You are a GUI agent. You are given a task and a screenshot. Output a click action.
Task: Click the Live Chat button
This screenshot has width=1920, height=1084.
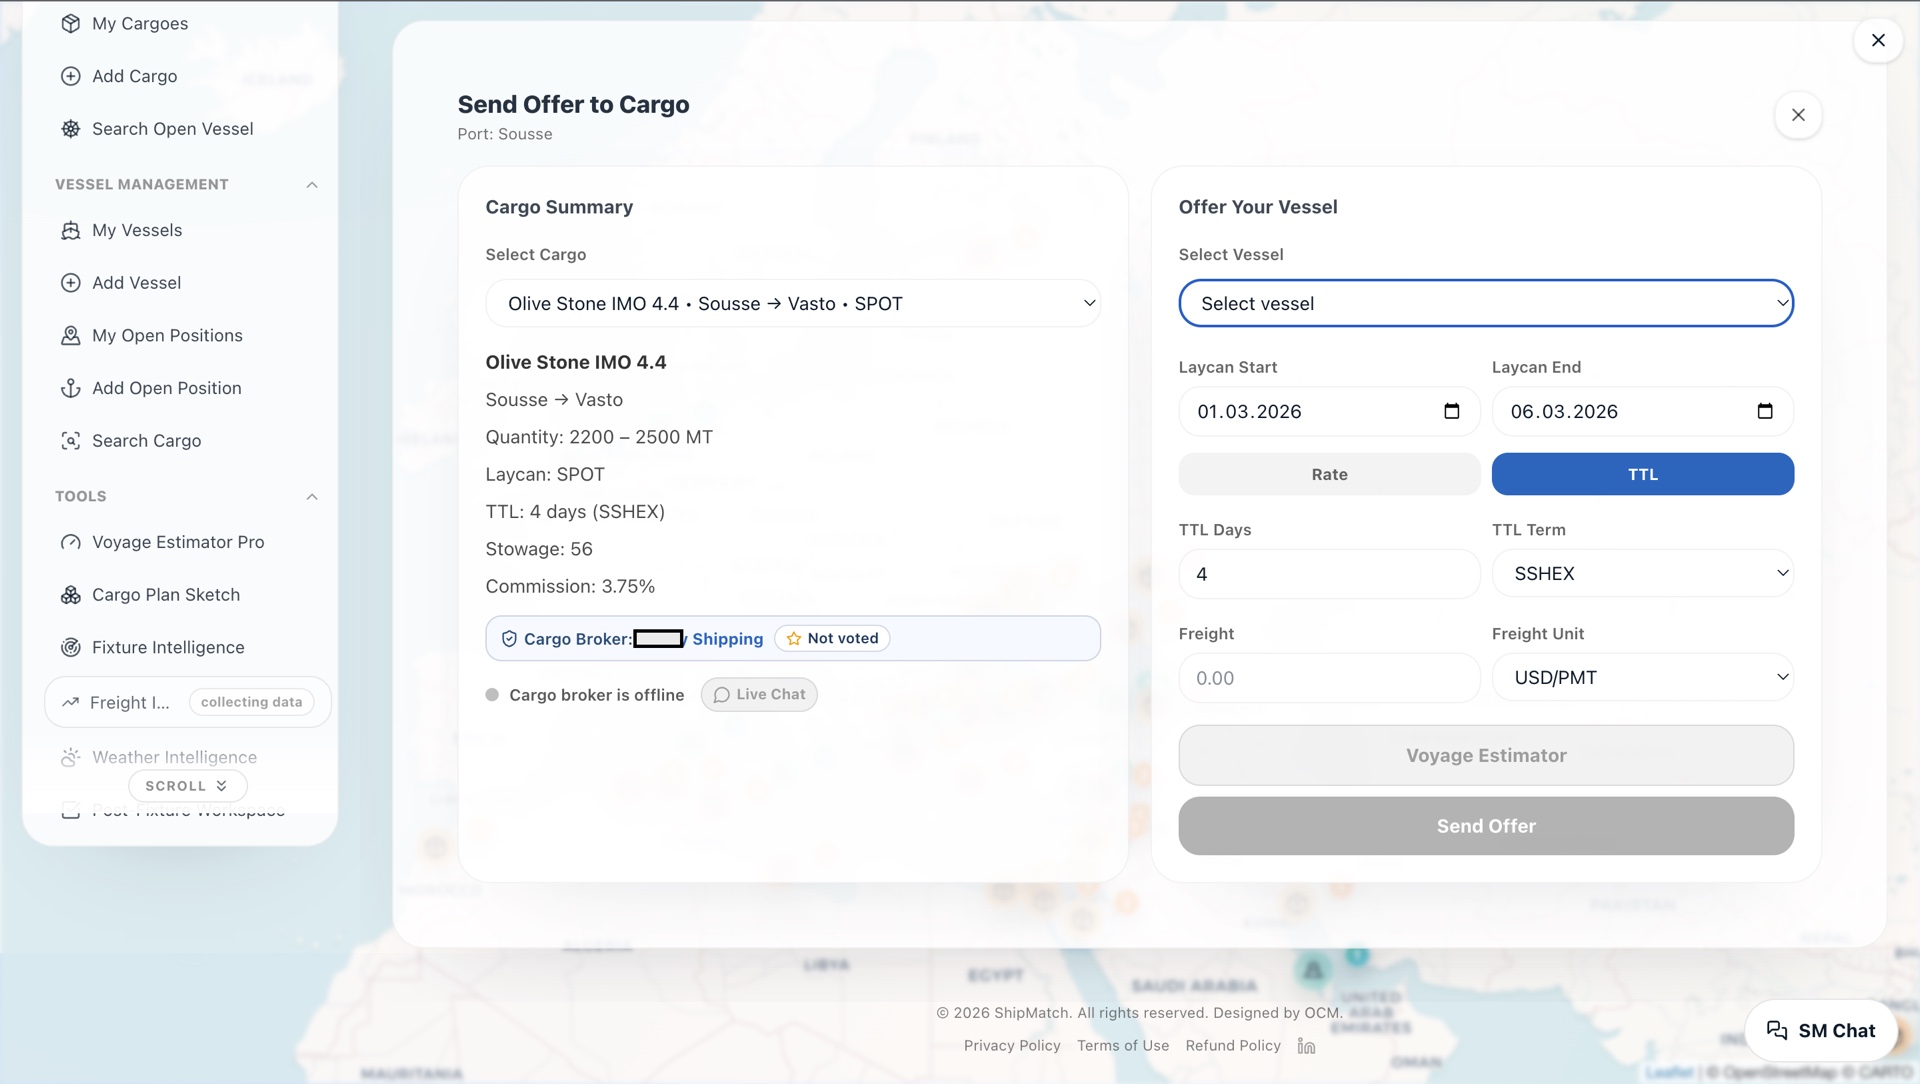759,695
